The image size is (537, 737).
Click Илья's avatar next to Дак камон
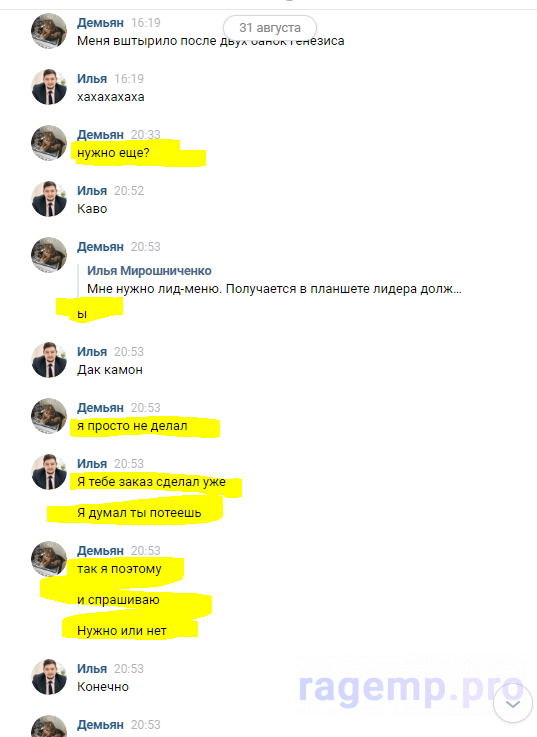(49, 360)
